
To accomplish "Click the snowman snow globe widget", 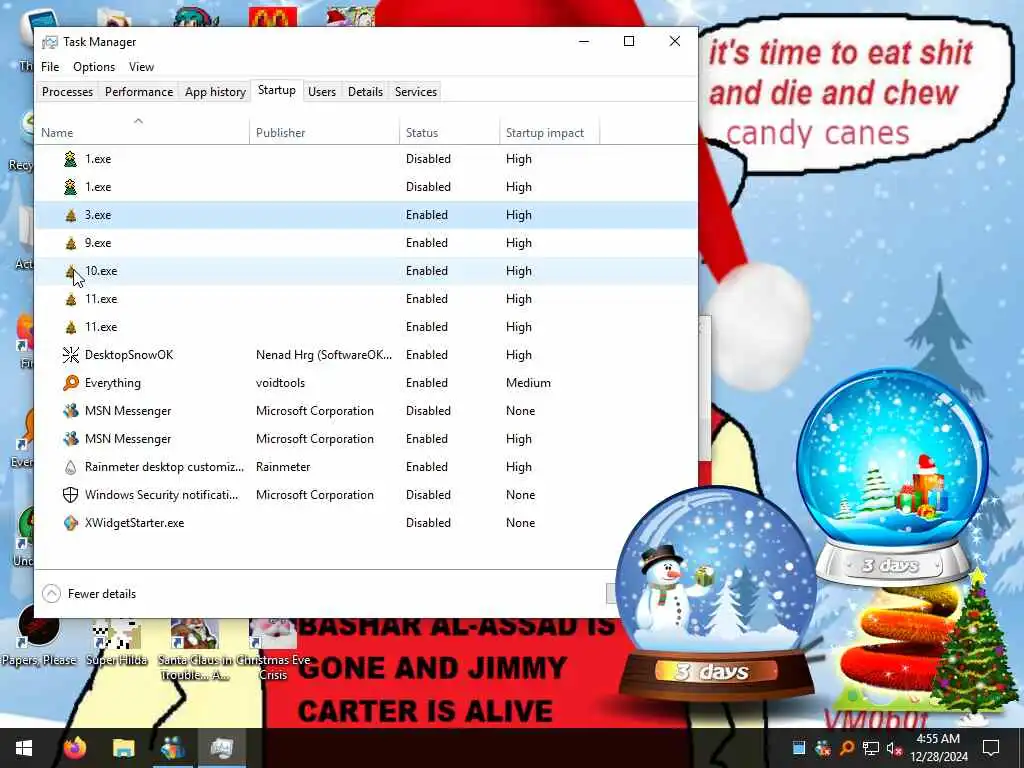I will click(715, 594).
